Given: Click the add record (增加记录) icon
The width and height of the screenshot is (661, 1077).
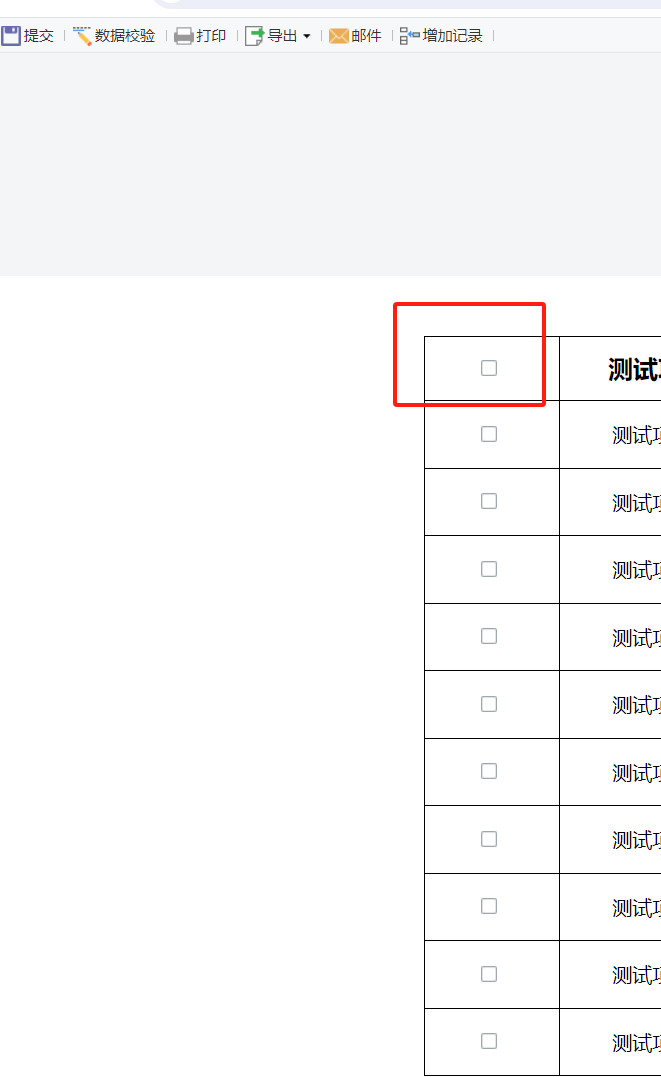Looking at the screenshot, I should point(410,36).
